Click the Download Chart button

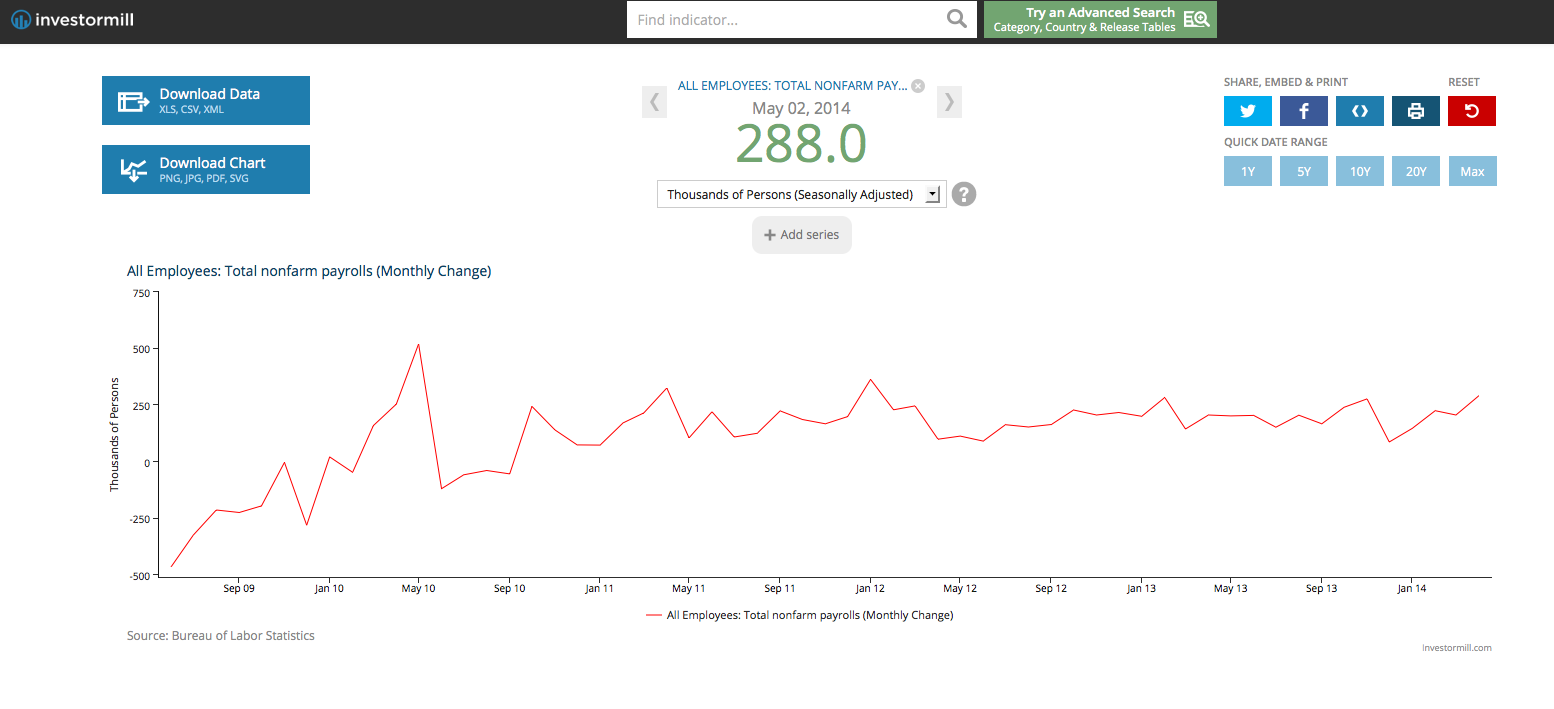click(x=206, y=169)
